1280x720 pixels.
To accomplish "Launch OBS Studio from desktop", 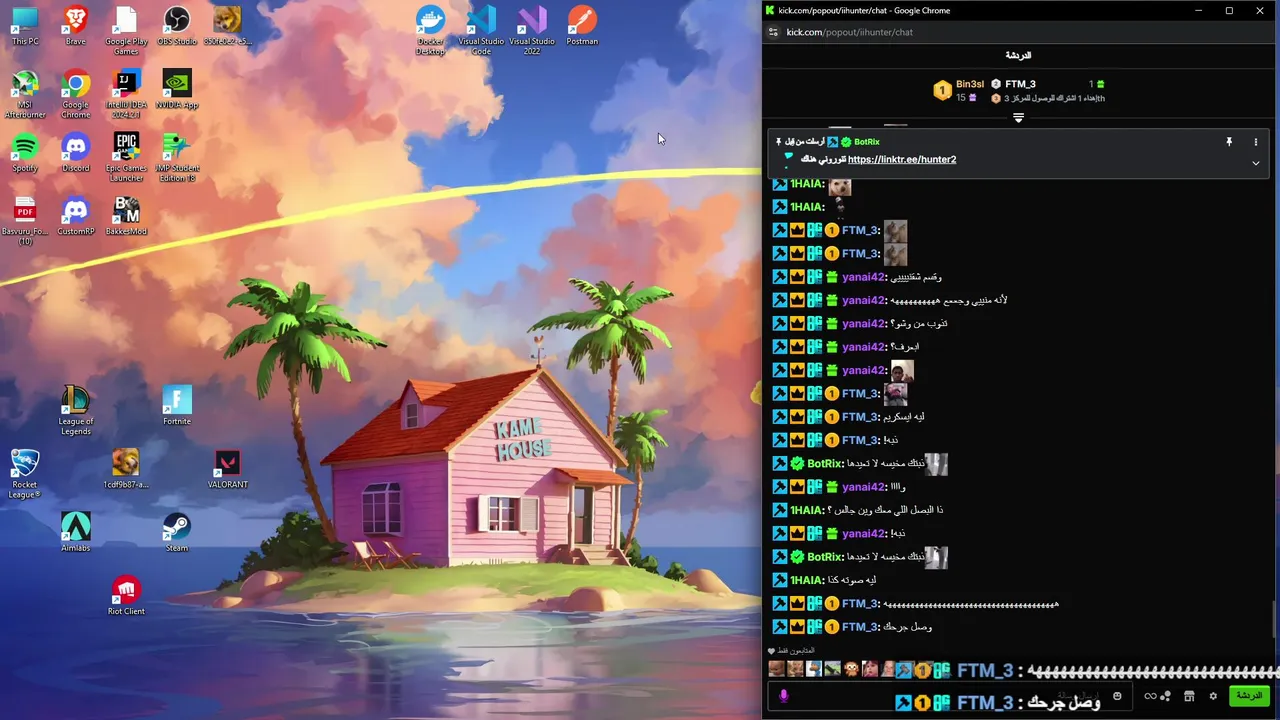I will (x=177, y=27).
